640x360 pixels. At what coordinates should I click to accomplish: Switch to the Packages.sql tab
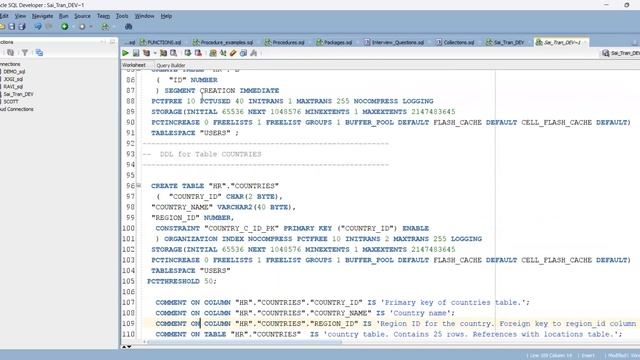(x=334, y=42)
